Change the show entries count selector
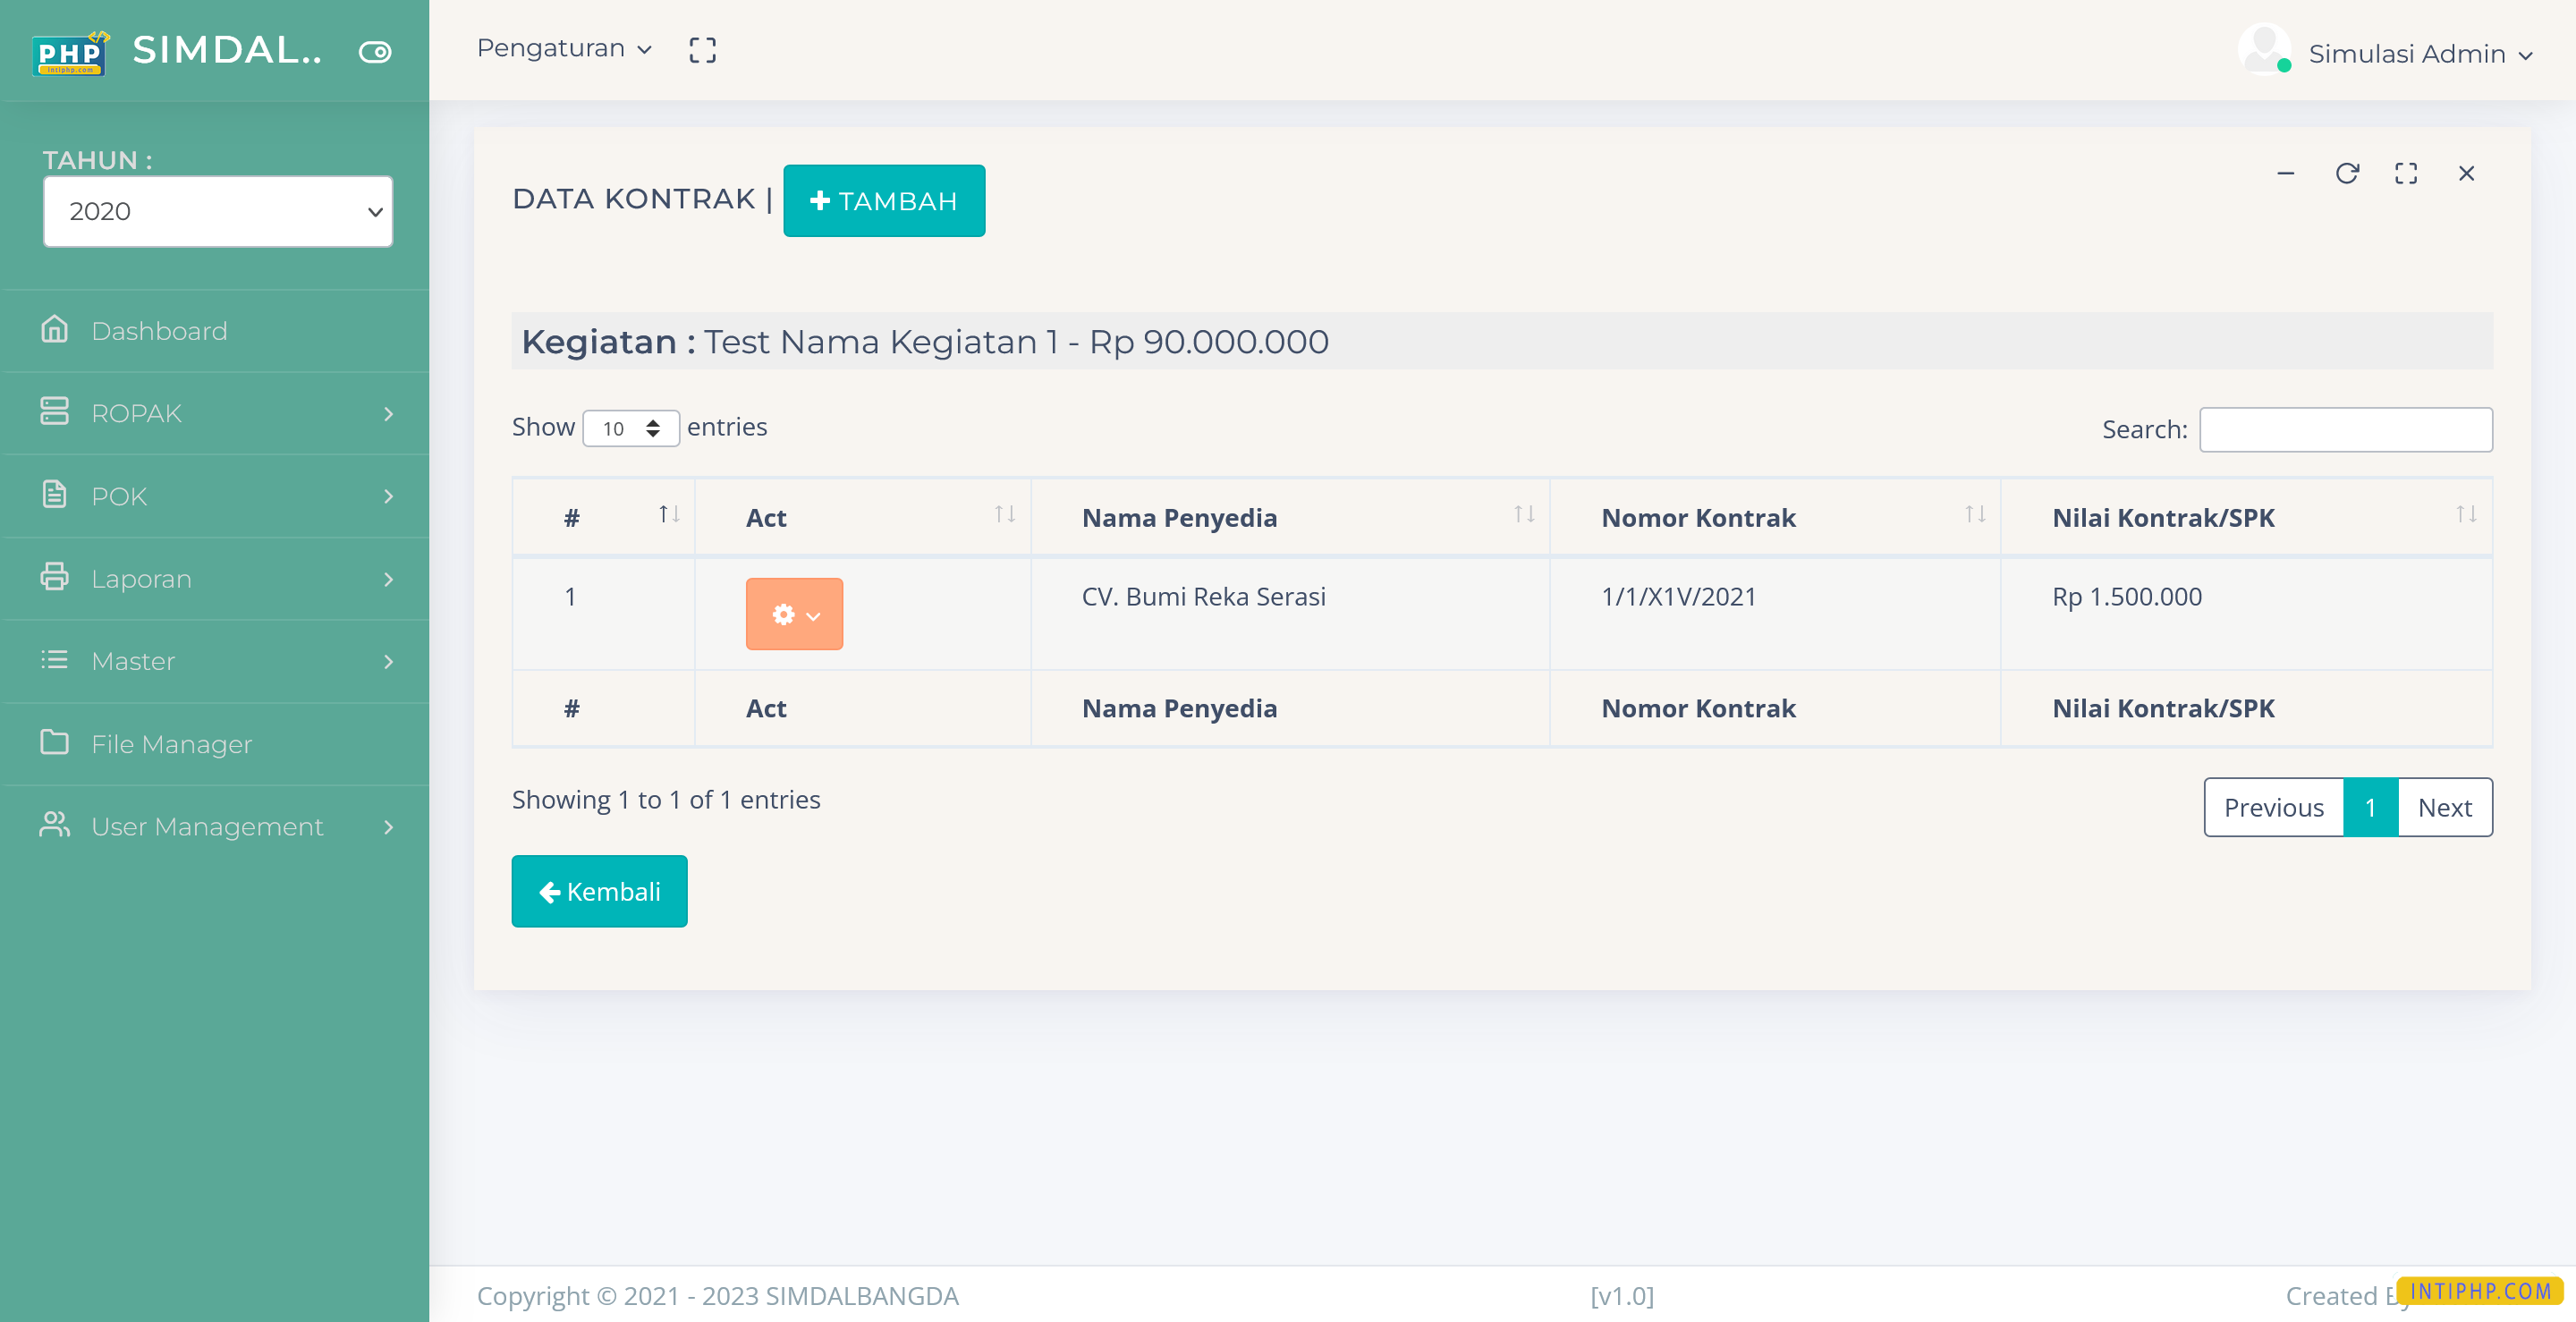 click(x=631, y=428)
